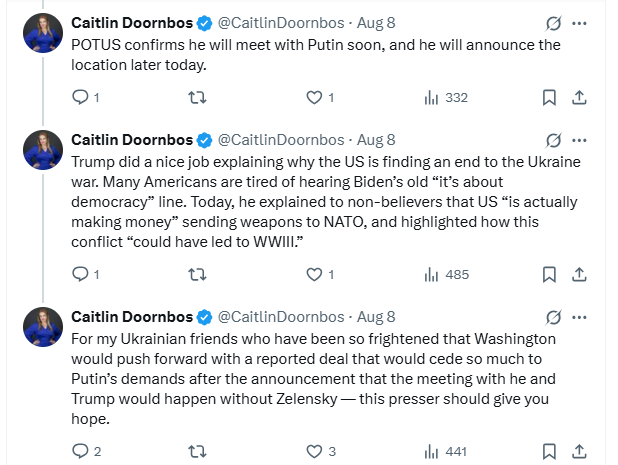
Task: Open Caitlin Doornbos name on second tweet
Action: (x=132, y=140)
